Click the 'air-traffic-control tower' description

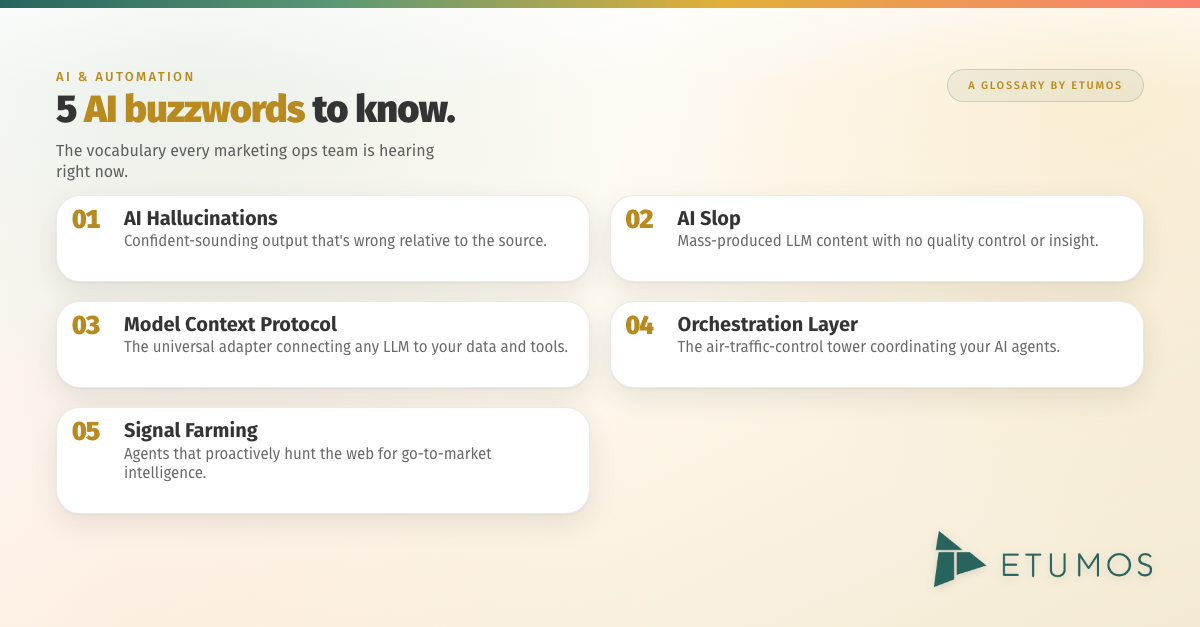pyautogui.click(x=868, y=347)
